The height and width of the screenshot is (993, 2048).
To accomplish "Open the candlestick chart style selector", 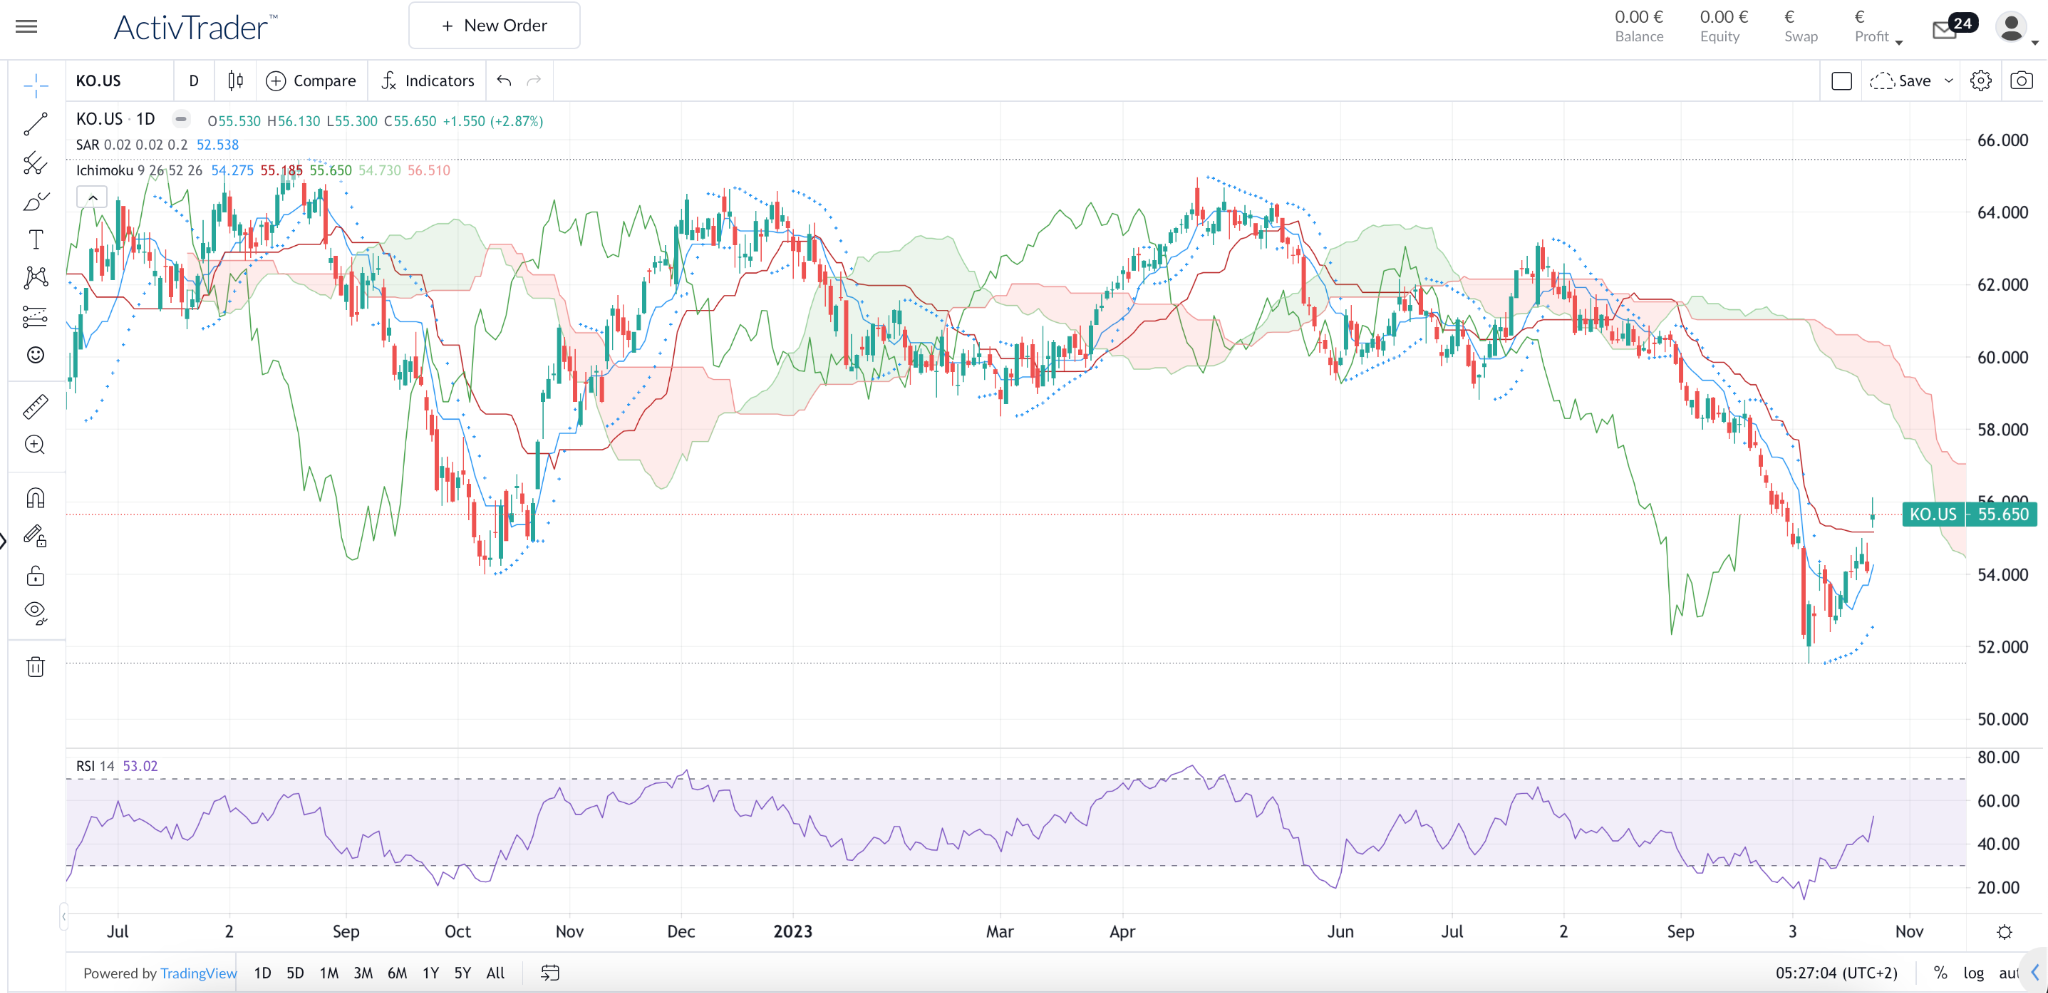I will [236, 81].
